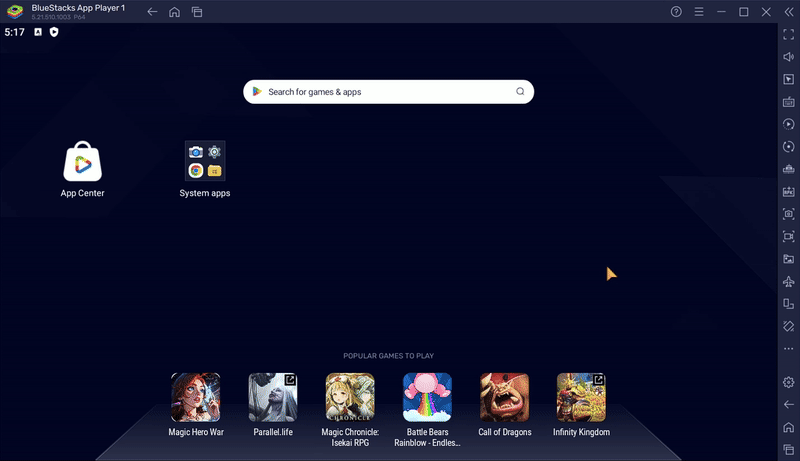Screen dimensions: 800x461
Task: Click the shield icon in the Android status bar
Action: pos(54,32)
